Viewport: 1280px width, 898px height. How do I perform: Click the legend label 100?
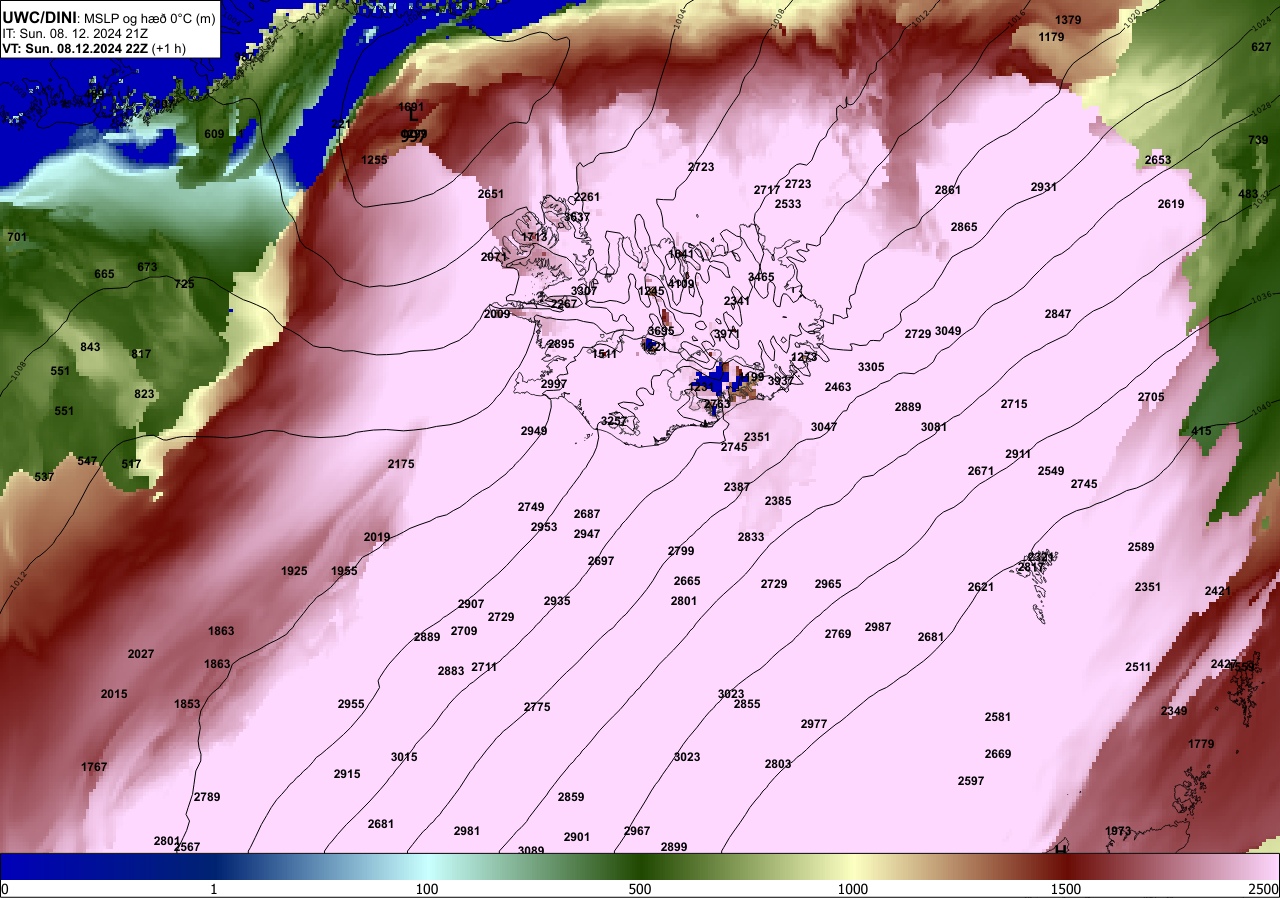point(427,889)
